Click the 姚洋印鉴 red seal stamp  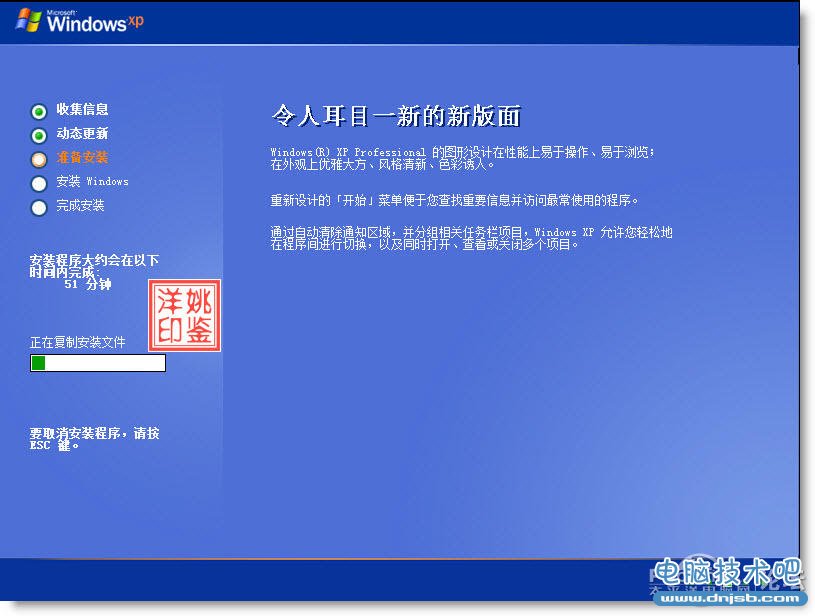click(185, 316)
